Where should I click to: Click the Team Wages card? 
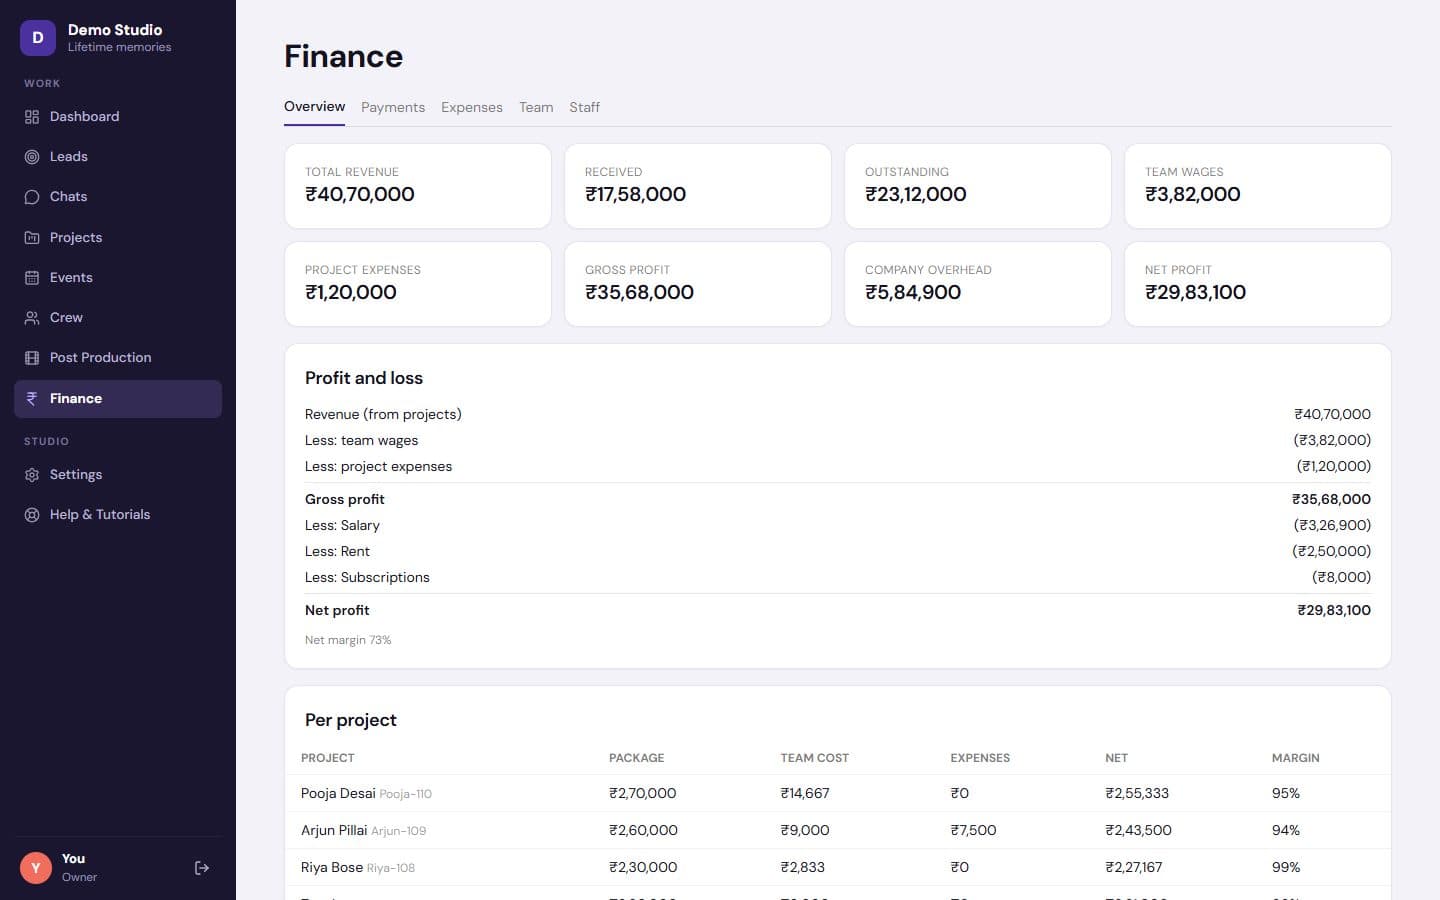pyautogui.click(x=1258, y=186)
